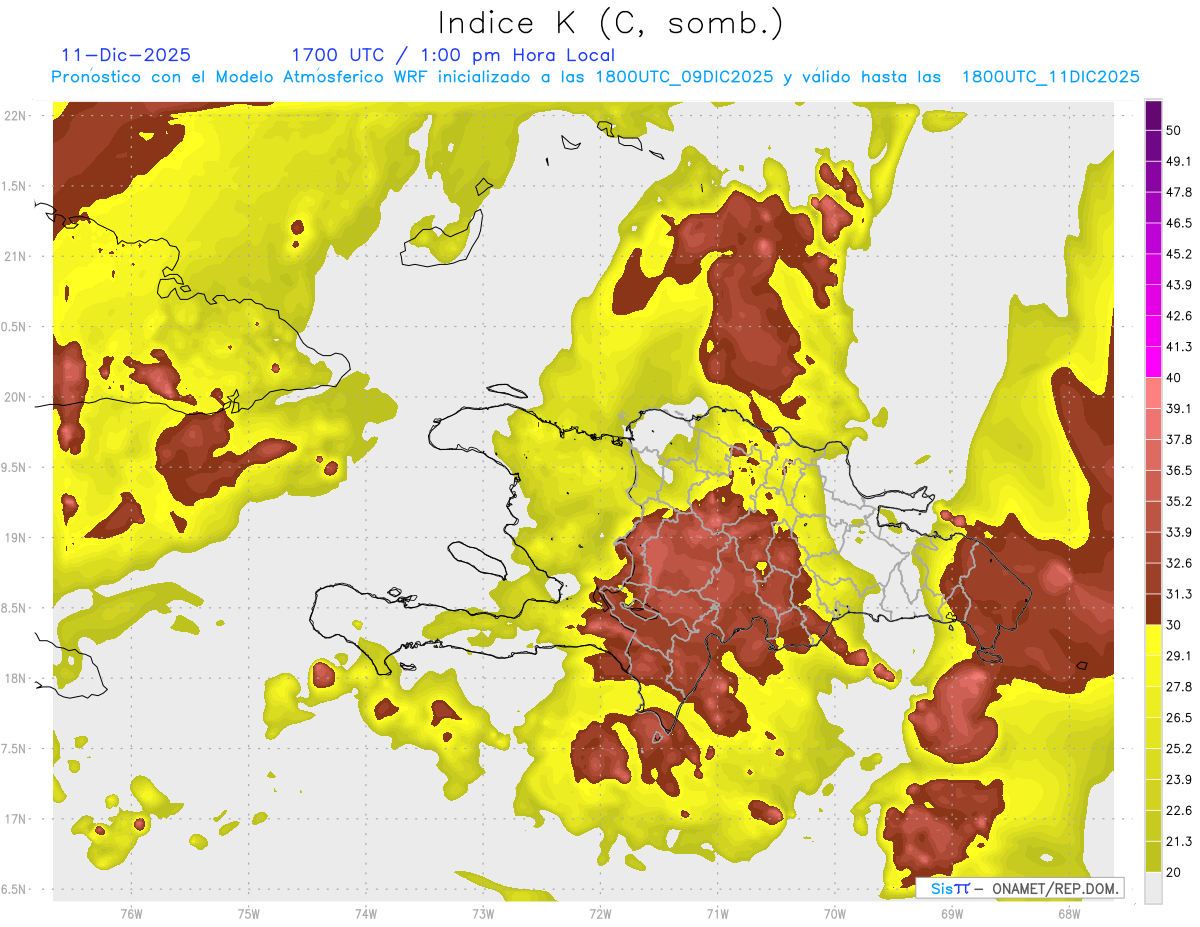This screenshot has height=927, width=1200.
Task: Pick the color scale value 50
Action: pyautogui.click(x=1174, y=130)
